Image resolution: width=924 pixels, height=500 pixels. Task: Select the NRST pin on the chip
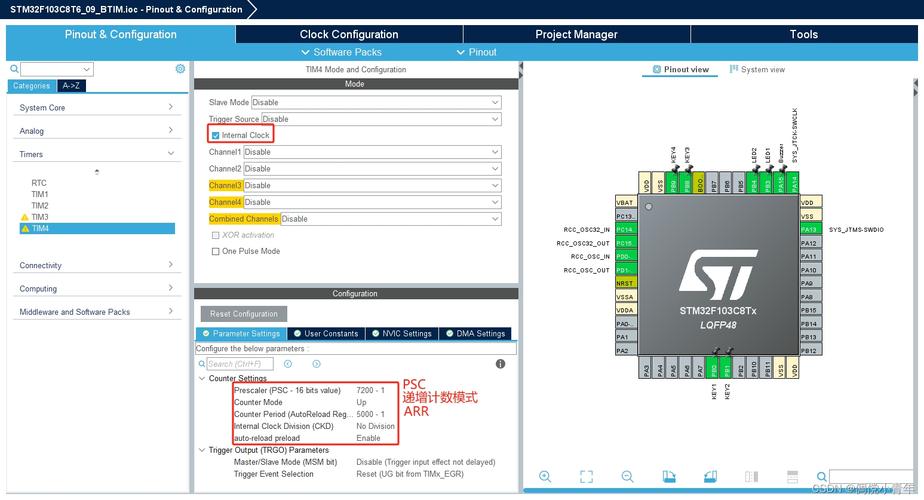click(x=626, y=283)
